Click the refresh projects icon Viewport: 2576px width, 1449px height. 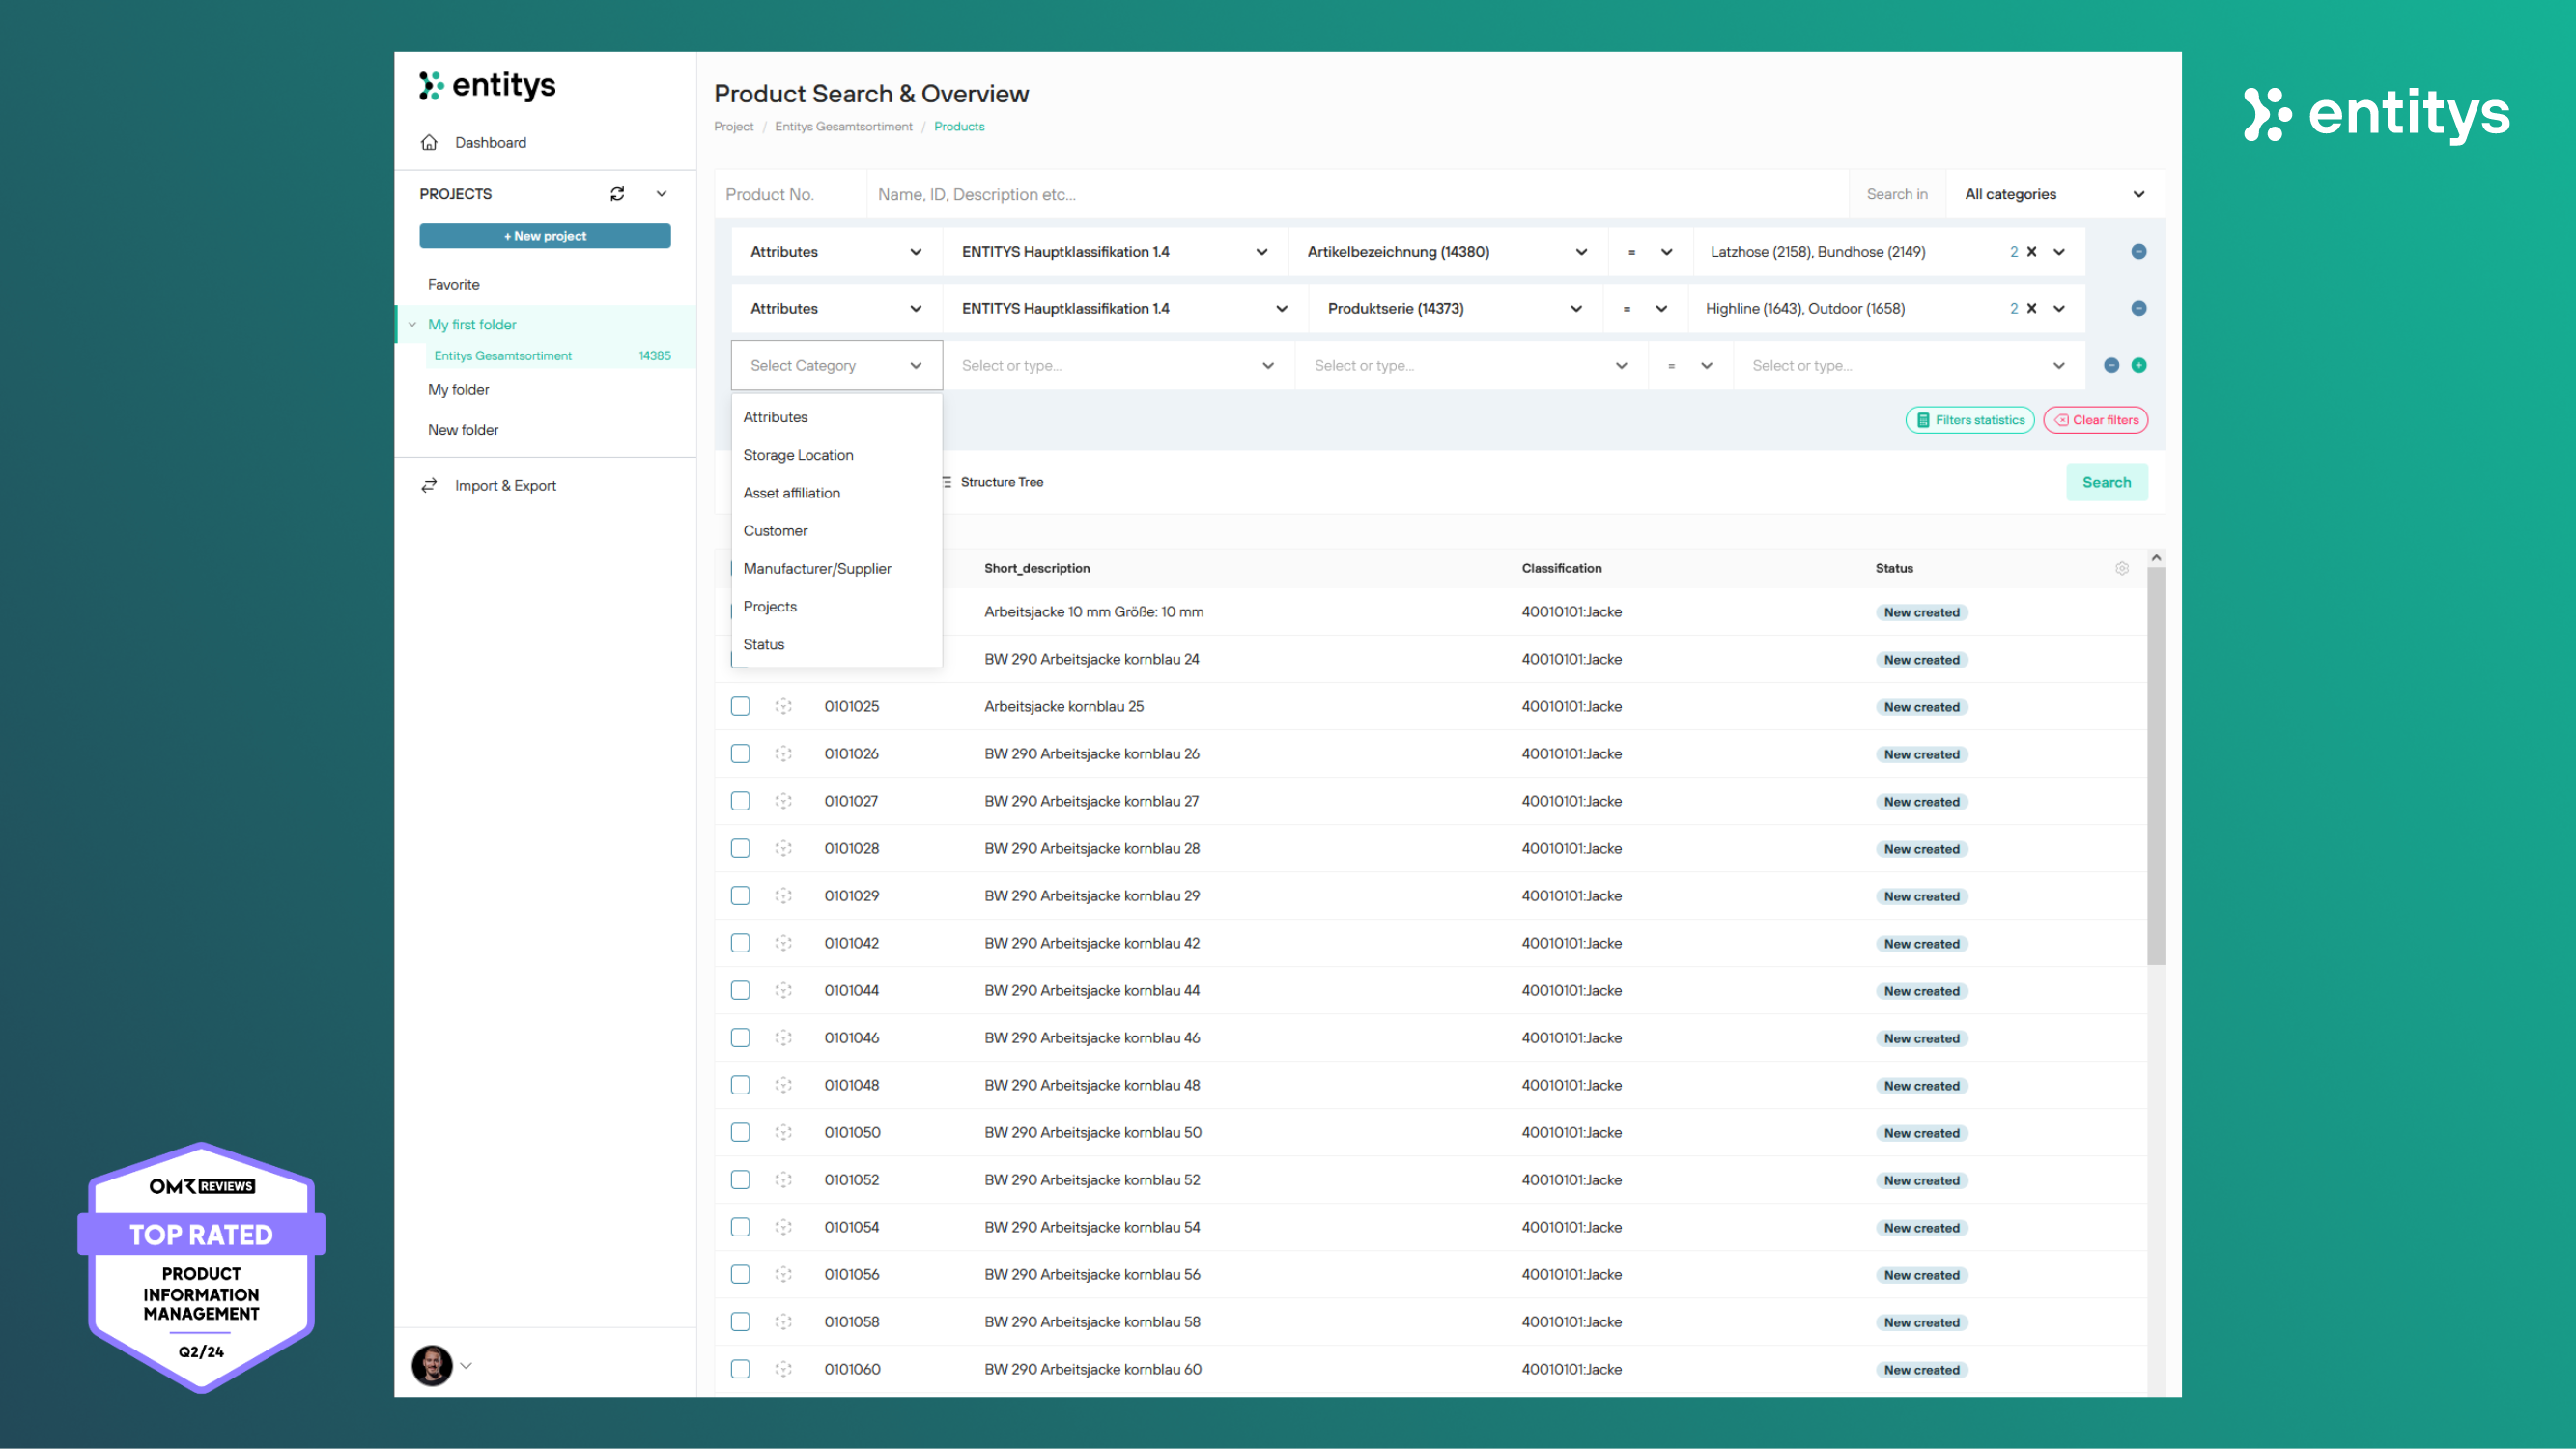click(617, 194)
